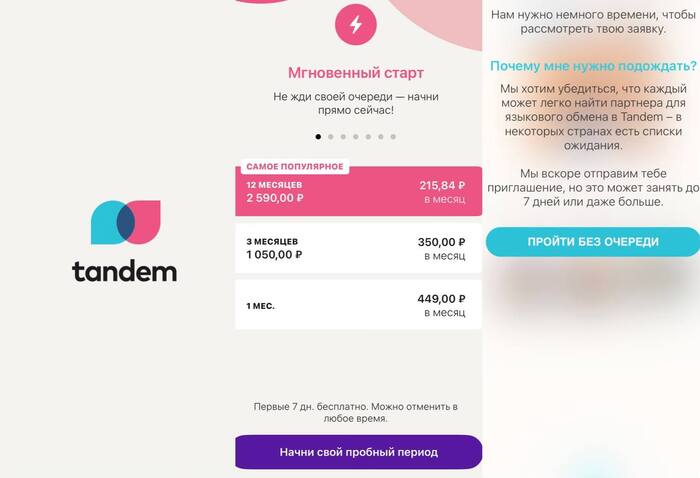
Task: Tap the first active carousel dot
Action: click(x=318, y=136)
